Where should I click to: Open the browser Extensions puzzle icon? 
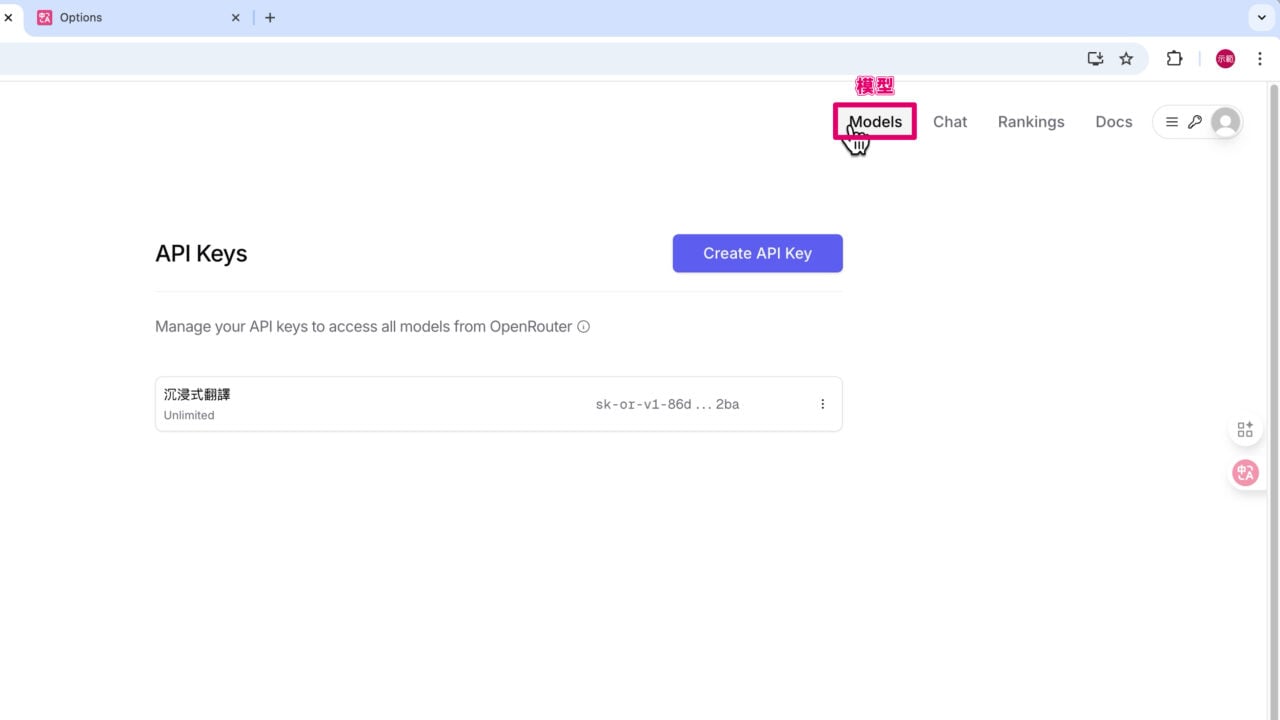tap(1174, 59)
